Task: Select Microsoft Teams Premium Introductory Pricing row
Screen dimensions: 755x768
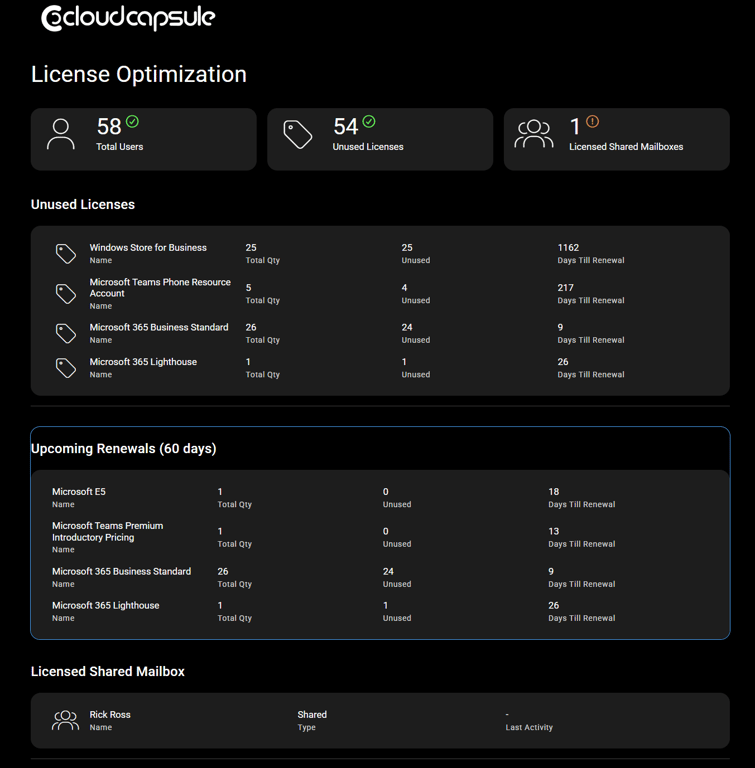Action: tap(107, 531)
